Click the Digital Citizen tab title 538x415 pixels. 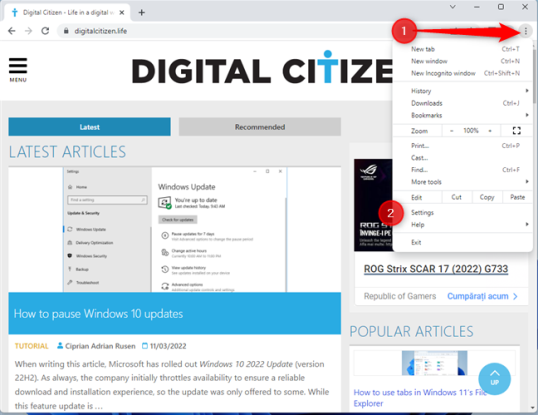click(x=69, y=13)
